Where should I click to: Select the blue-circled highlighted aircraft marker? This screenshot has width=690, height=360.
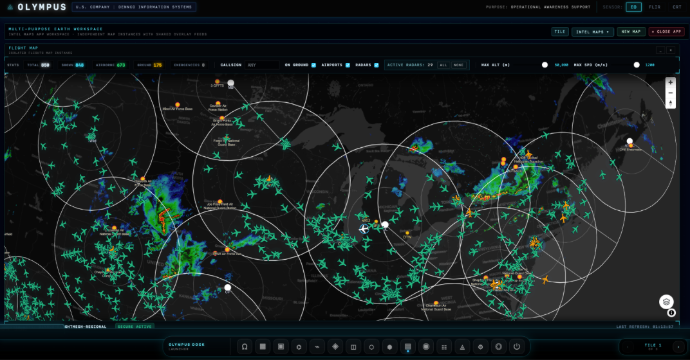[x=363, y=229]
